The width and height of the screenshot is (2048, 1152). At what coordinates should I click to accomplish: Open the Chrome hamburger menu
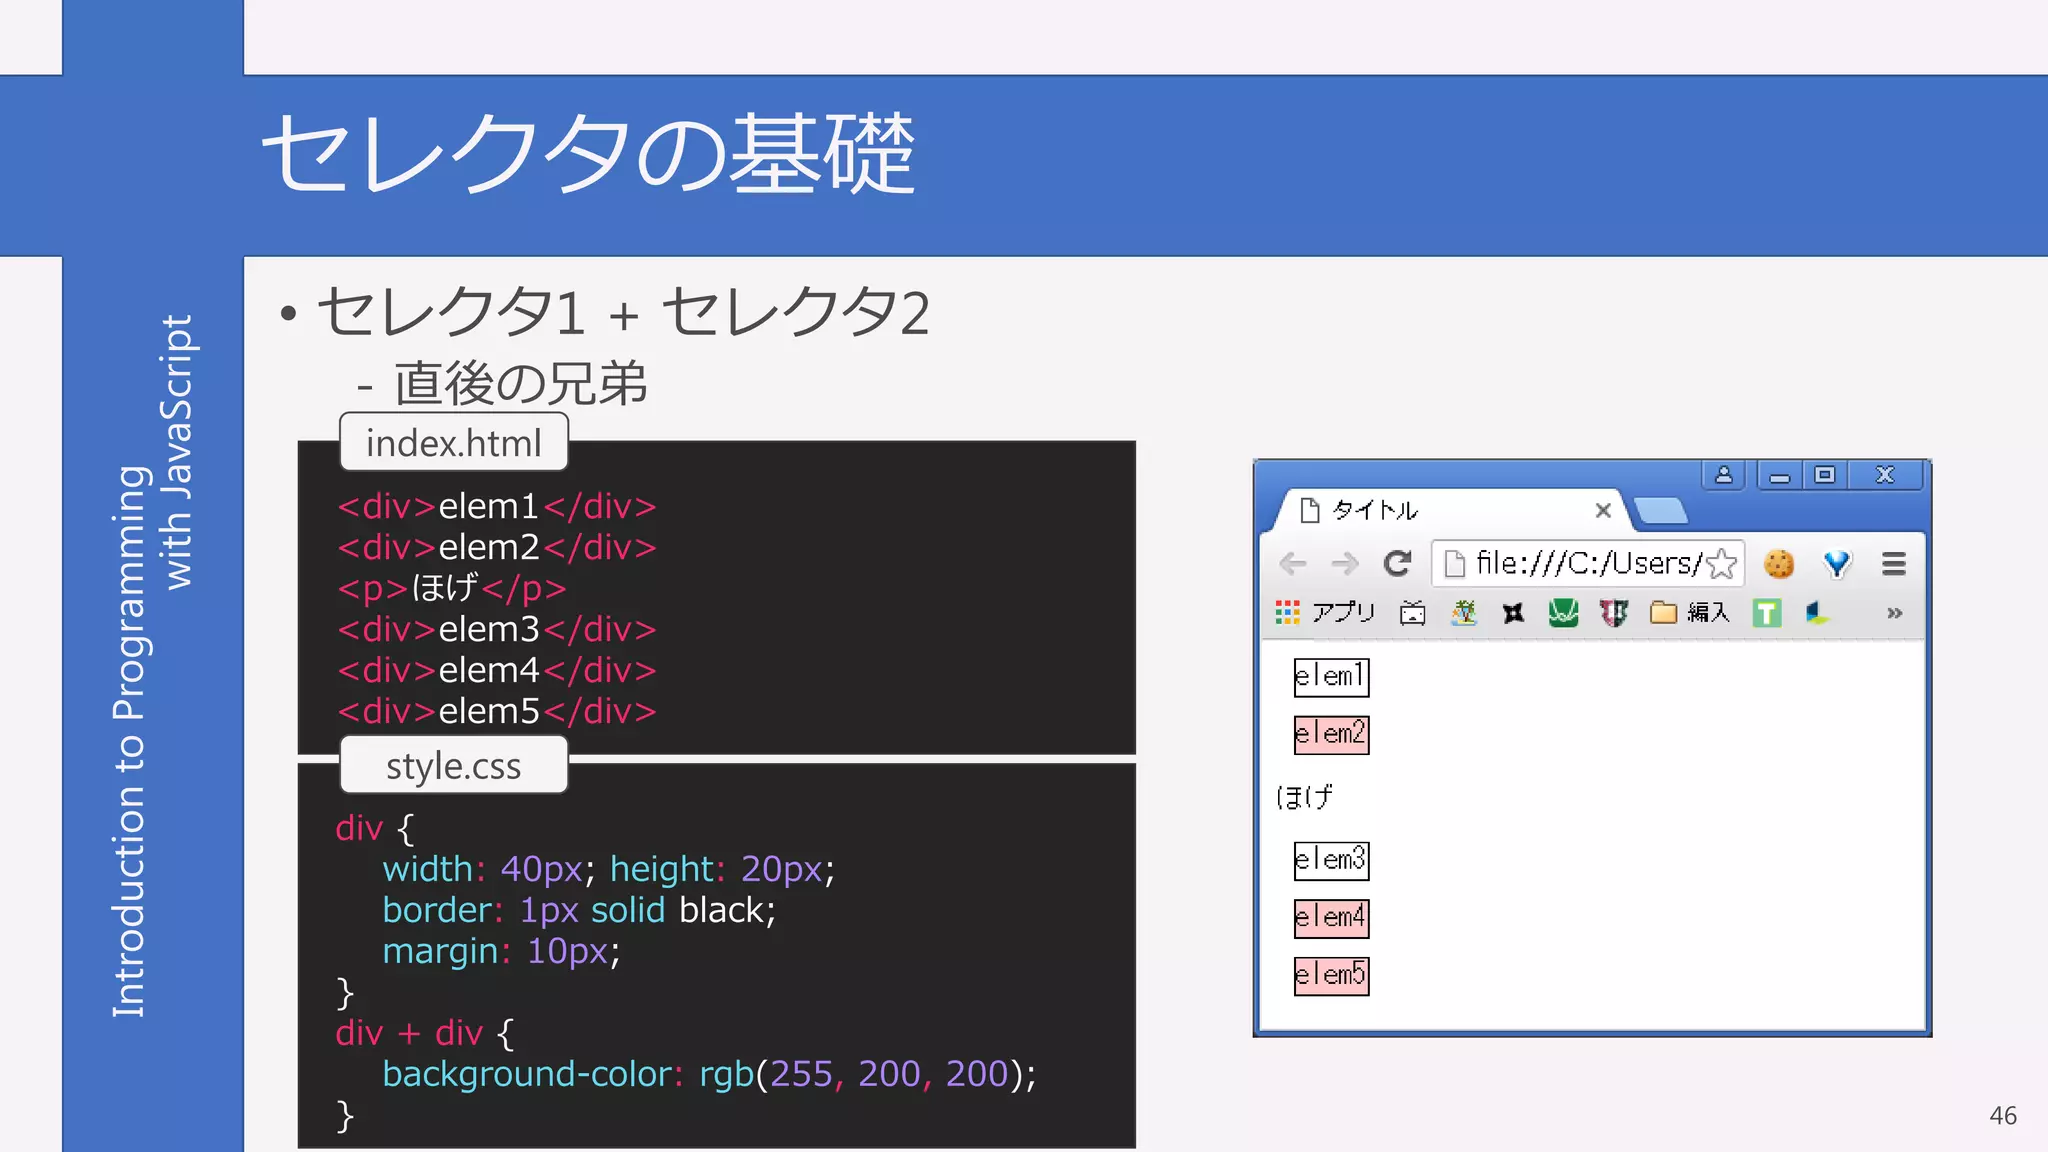1894,564
